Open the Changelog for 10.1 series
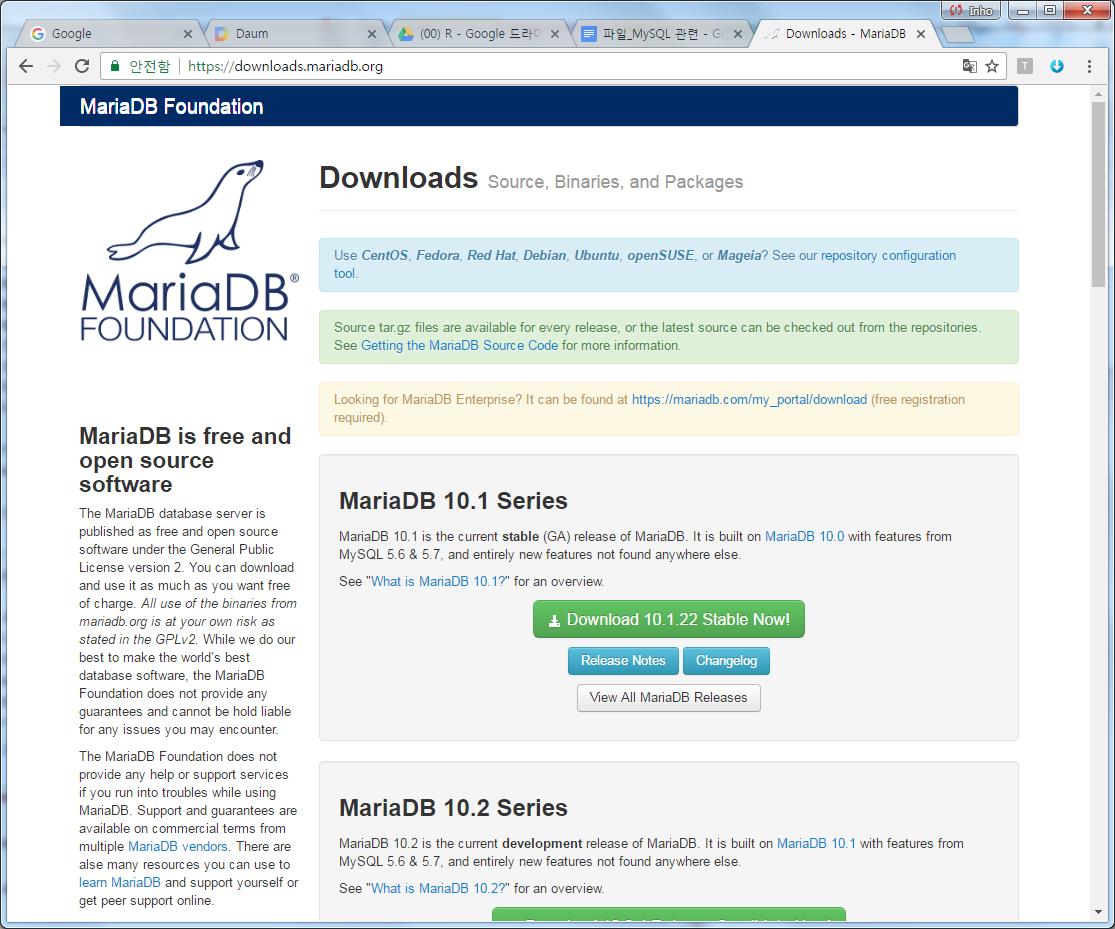This screenshot has width=1115, height=929. [726, 661]
